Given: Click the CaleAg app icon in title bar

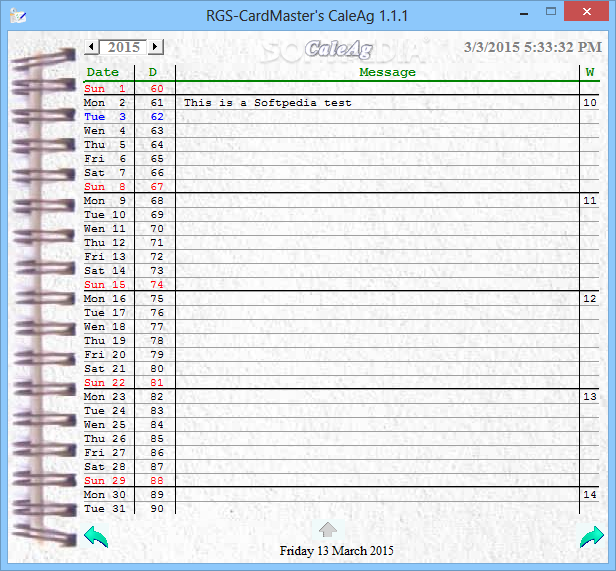Looking at the screenshot, I should (18, 16).
